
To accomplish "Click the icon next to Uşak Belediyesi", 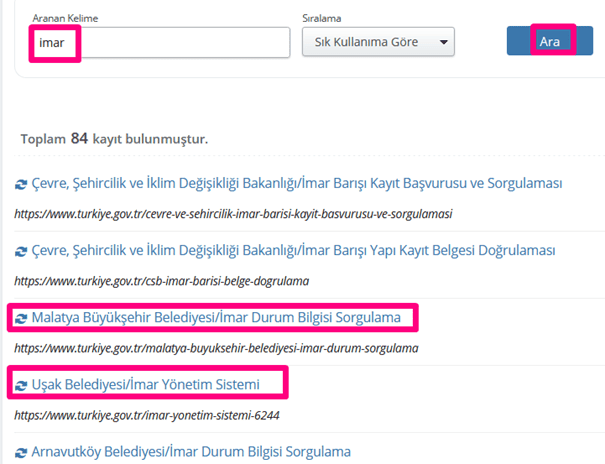I will (x=21, y=384).
